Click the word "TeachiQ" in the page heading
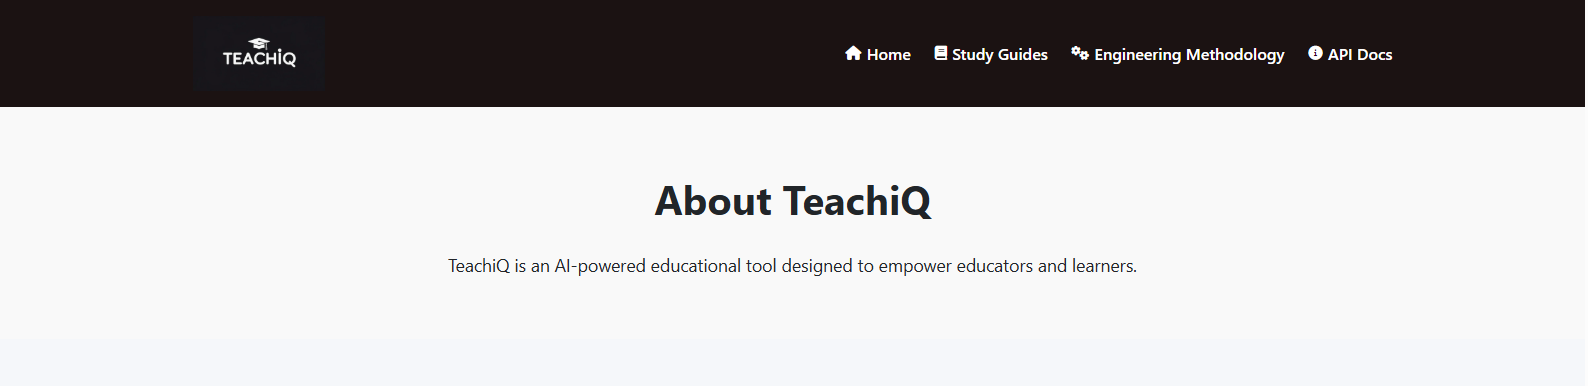 tap(857, 201)
